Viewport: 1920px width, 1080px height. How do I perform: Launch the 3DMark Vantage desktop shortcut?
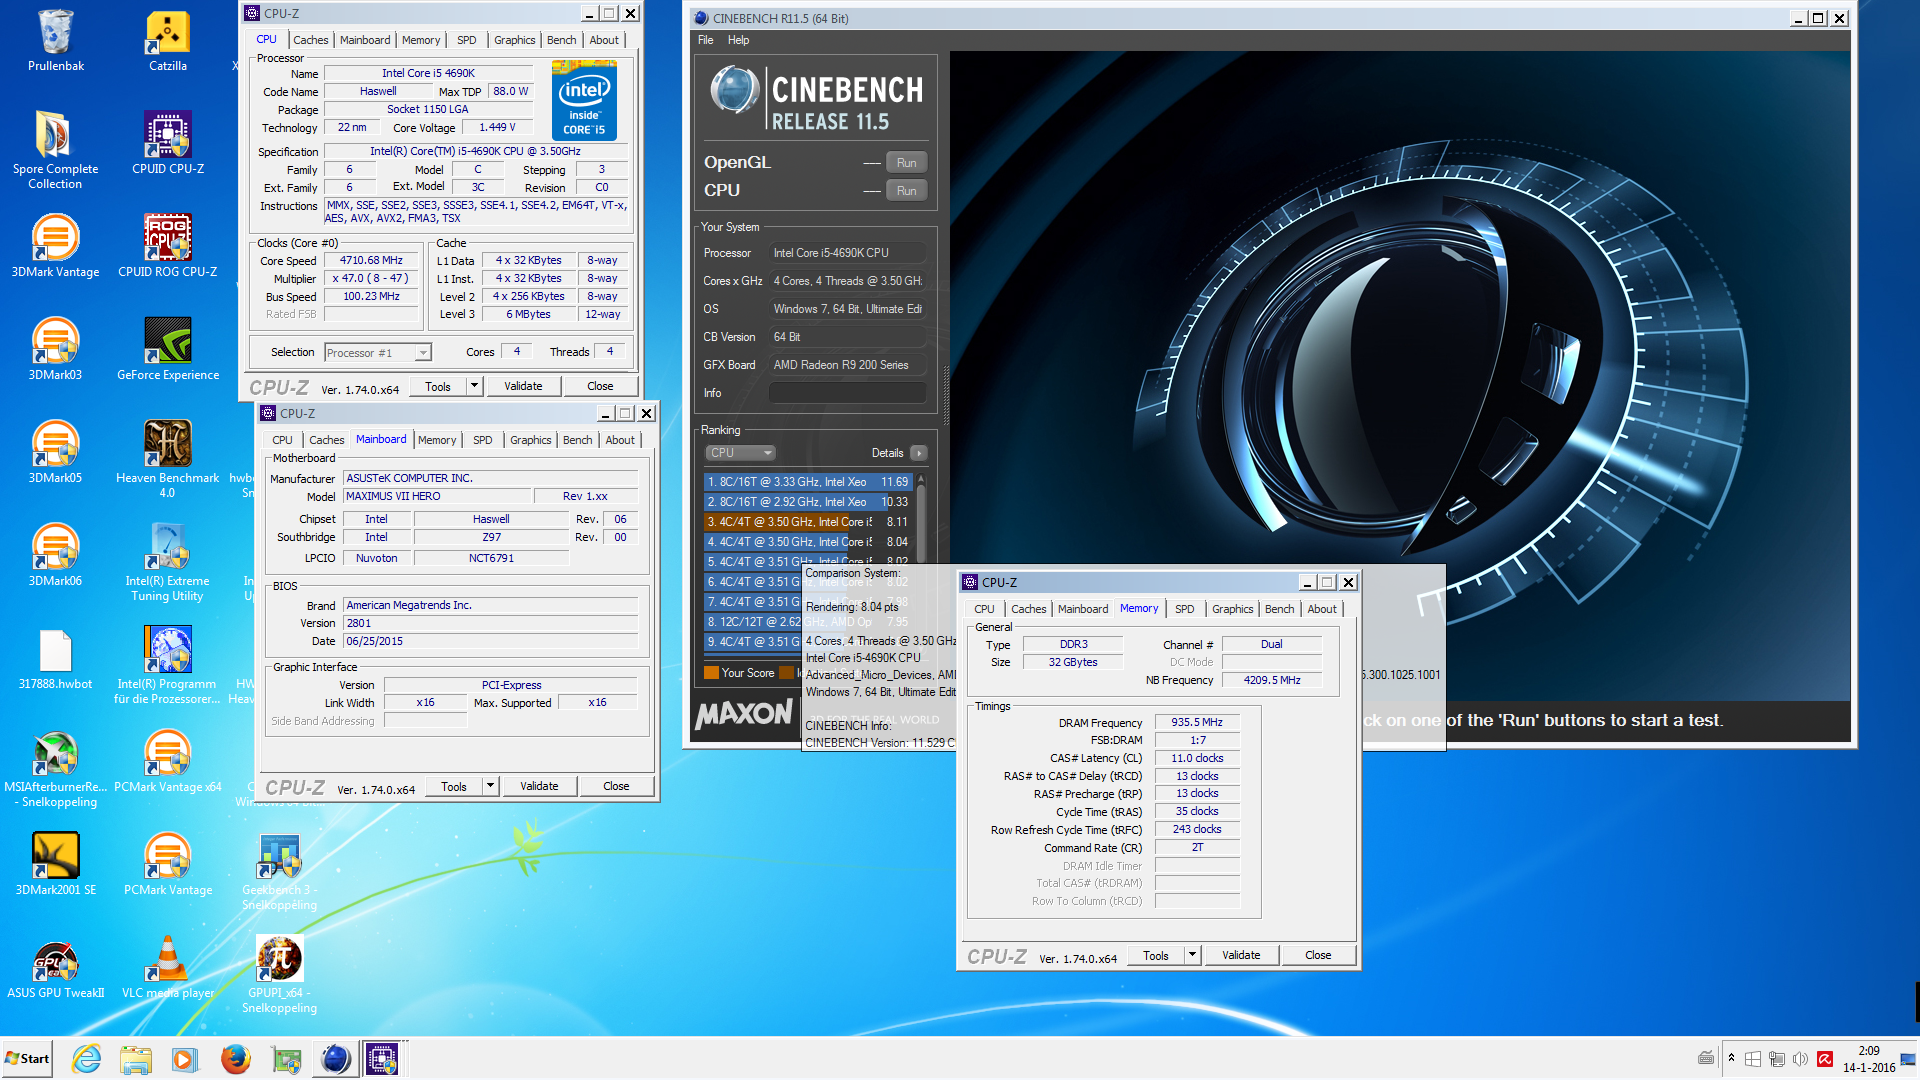[56, 245]
